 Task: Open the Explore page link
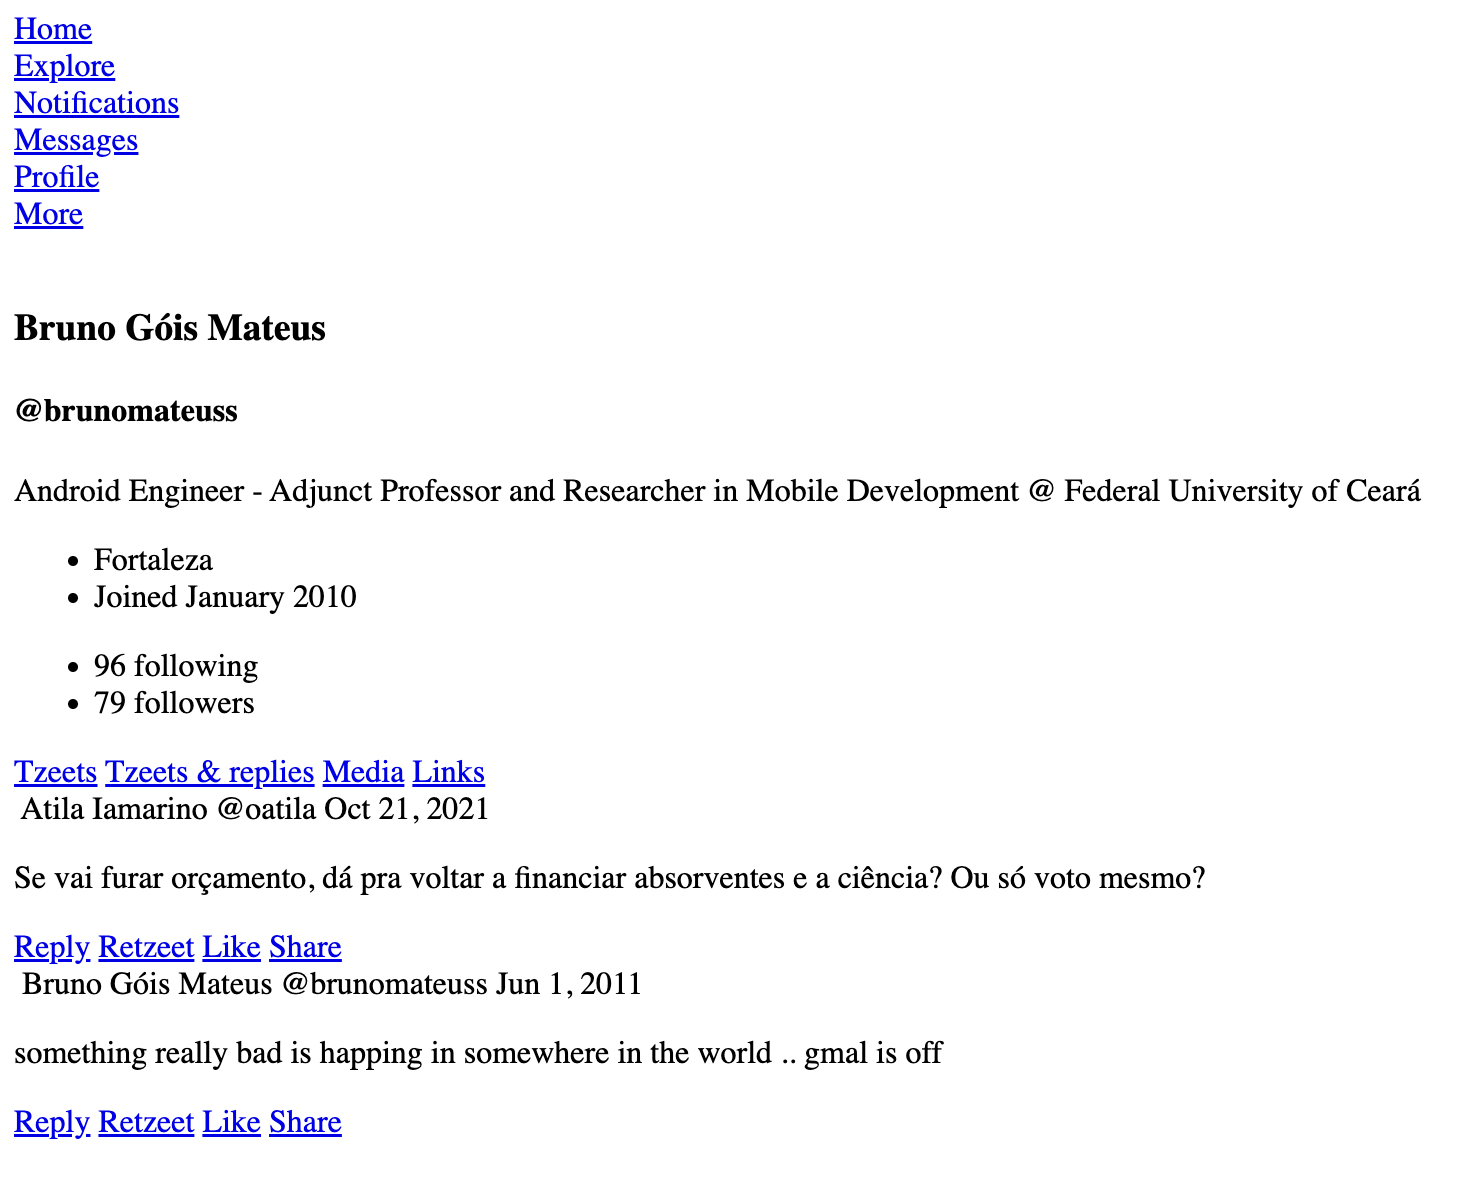click(64, 66)
